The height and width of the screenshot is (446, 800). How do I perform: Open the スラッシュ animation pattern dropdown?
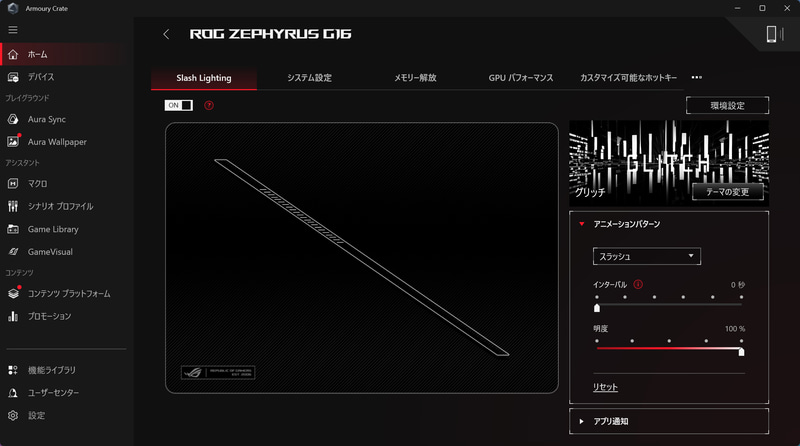[646, 256]
